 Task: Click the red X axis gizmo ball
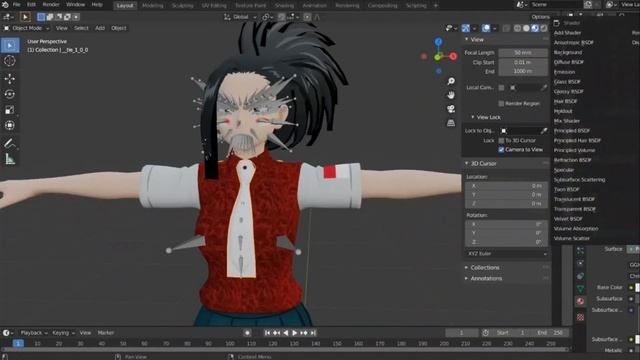click(453, 56)
